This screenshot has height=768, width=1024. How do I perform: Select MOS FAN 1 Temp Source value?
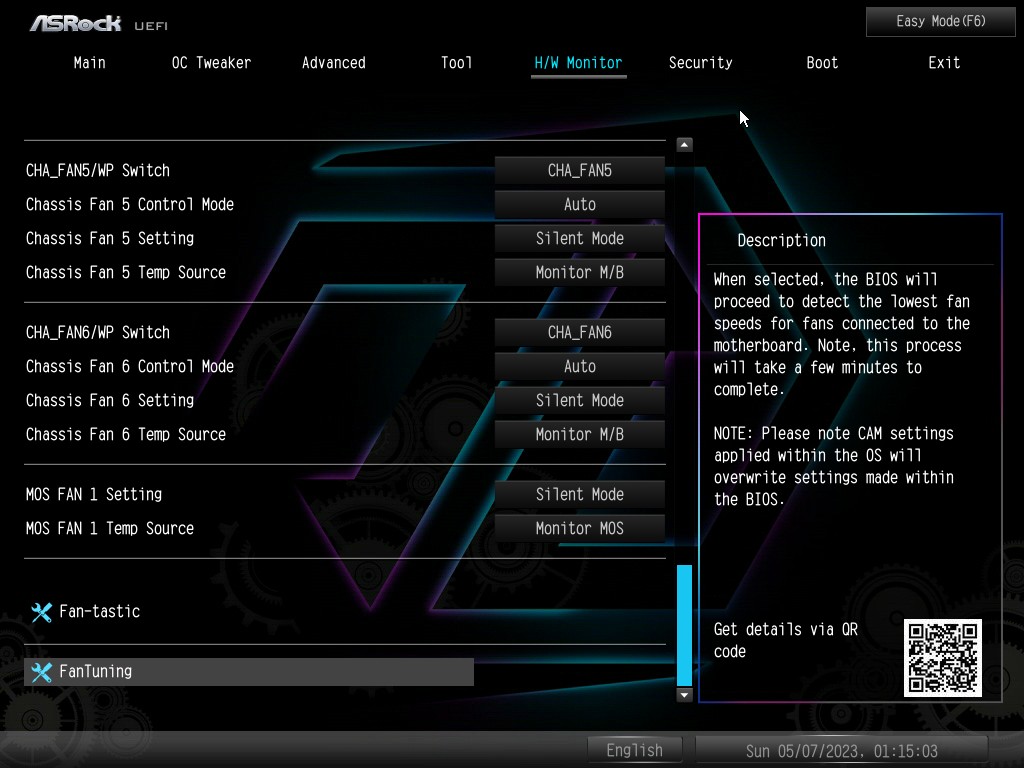(x=579, y=528)
